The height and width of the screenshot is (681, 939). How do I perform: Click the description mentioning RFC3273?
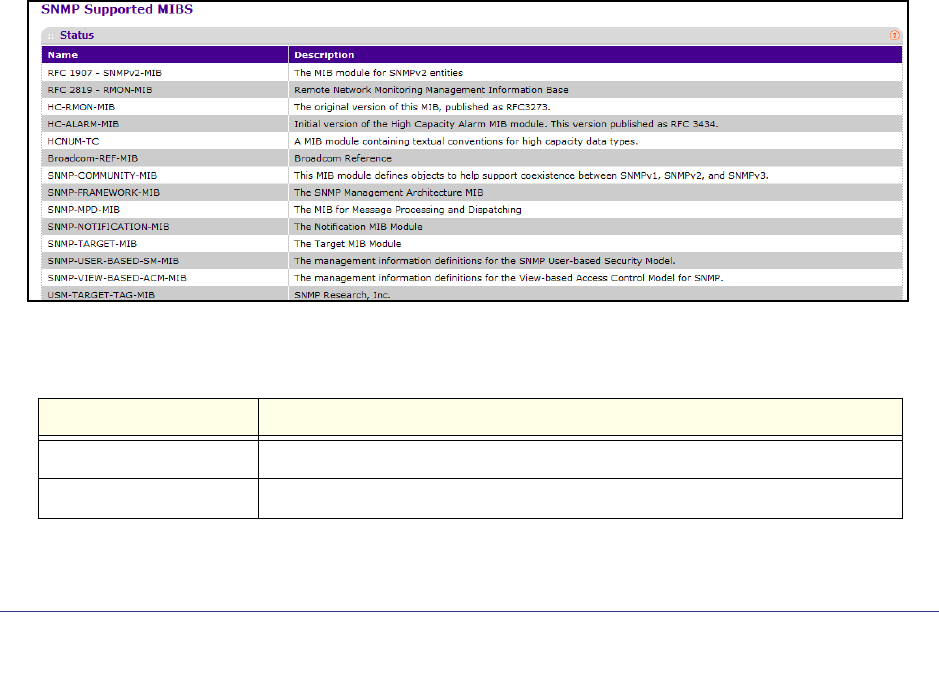(422, 107)
